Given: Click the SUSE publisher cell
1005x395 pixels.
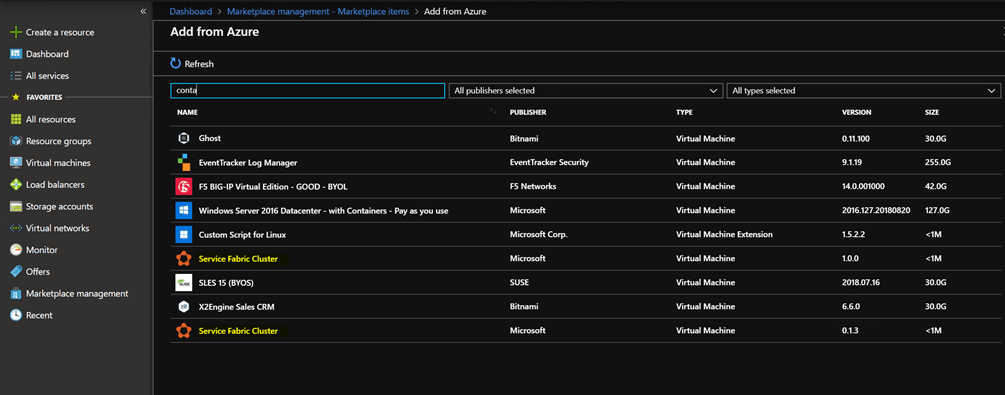Looking at the screenshot, I should (x=519, y=283).
